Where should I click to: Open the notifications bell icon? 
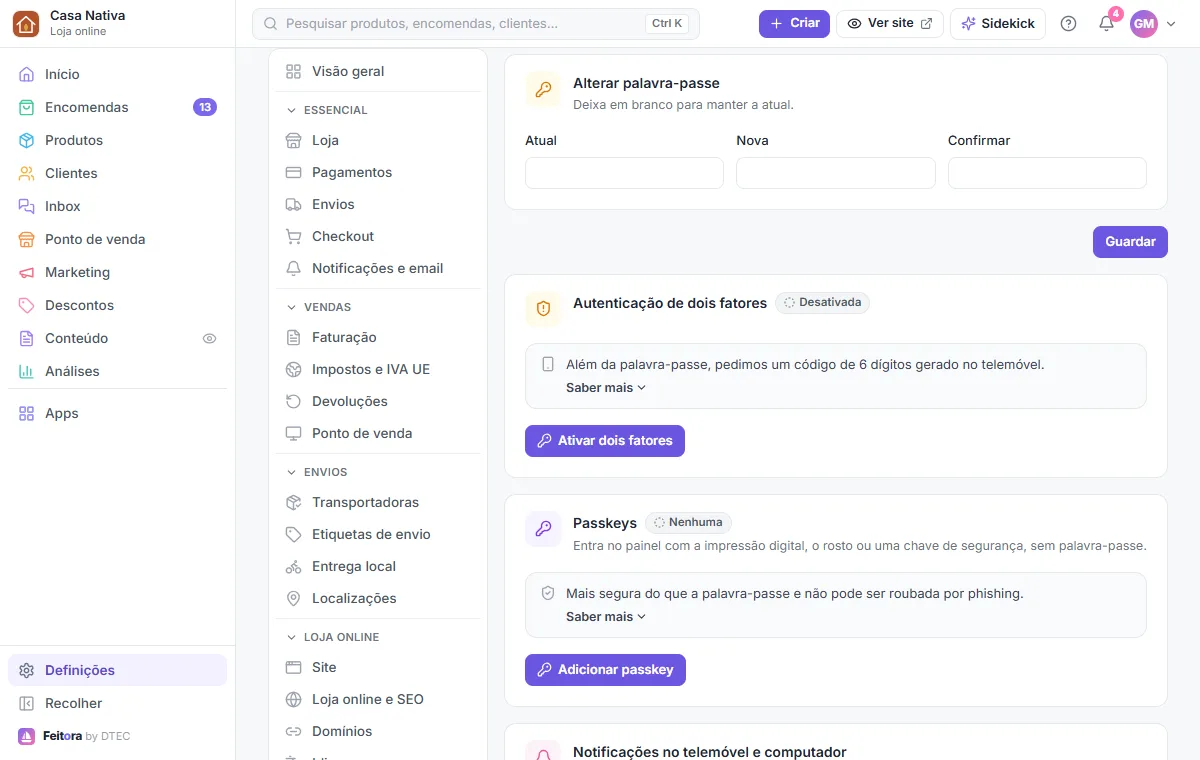(1106, 23)
